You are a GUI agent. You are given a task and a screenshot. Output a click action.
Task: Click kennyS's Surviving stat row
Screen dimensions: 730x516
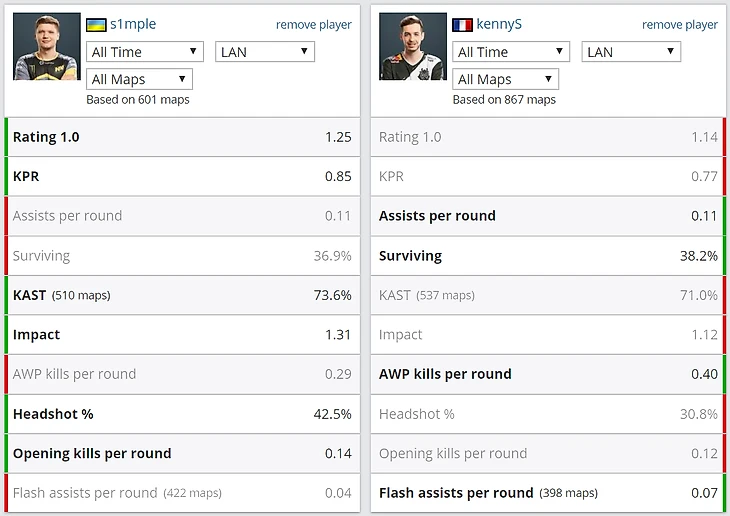click(548, 256)
